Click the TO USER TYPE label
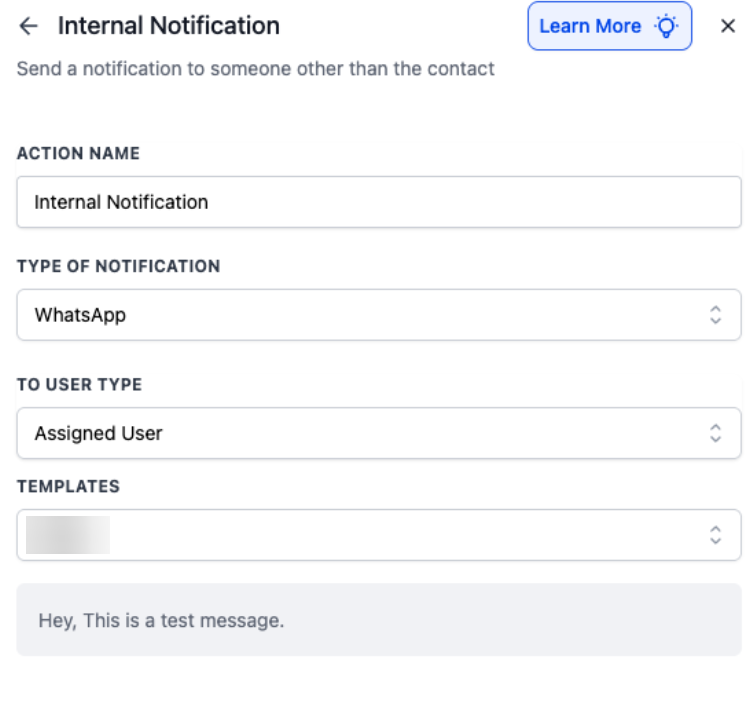 (x=79, y=385)
